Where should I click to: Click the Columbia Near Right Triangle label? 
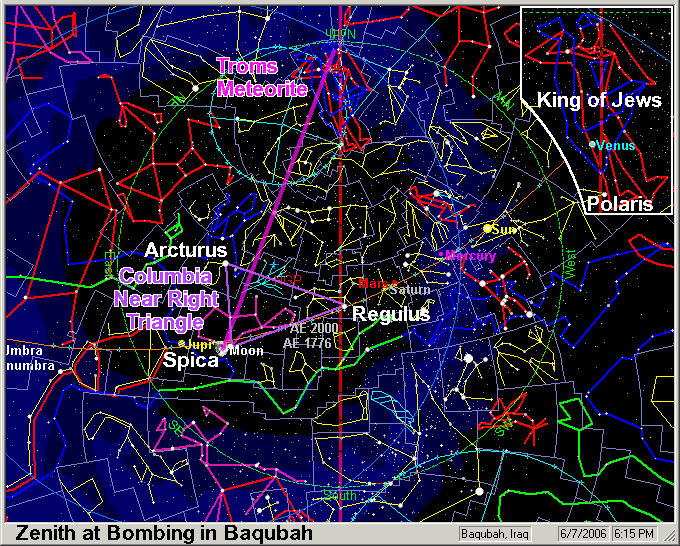tap(164, 297)
